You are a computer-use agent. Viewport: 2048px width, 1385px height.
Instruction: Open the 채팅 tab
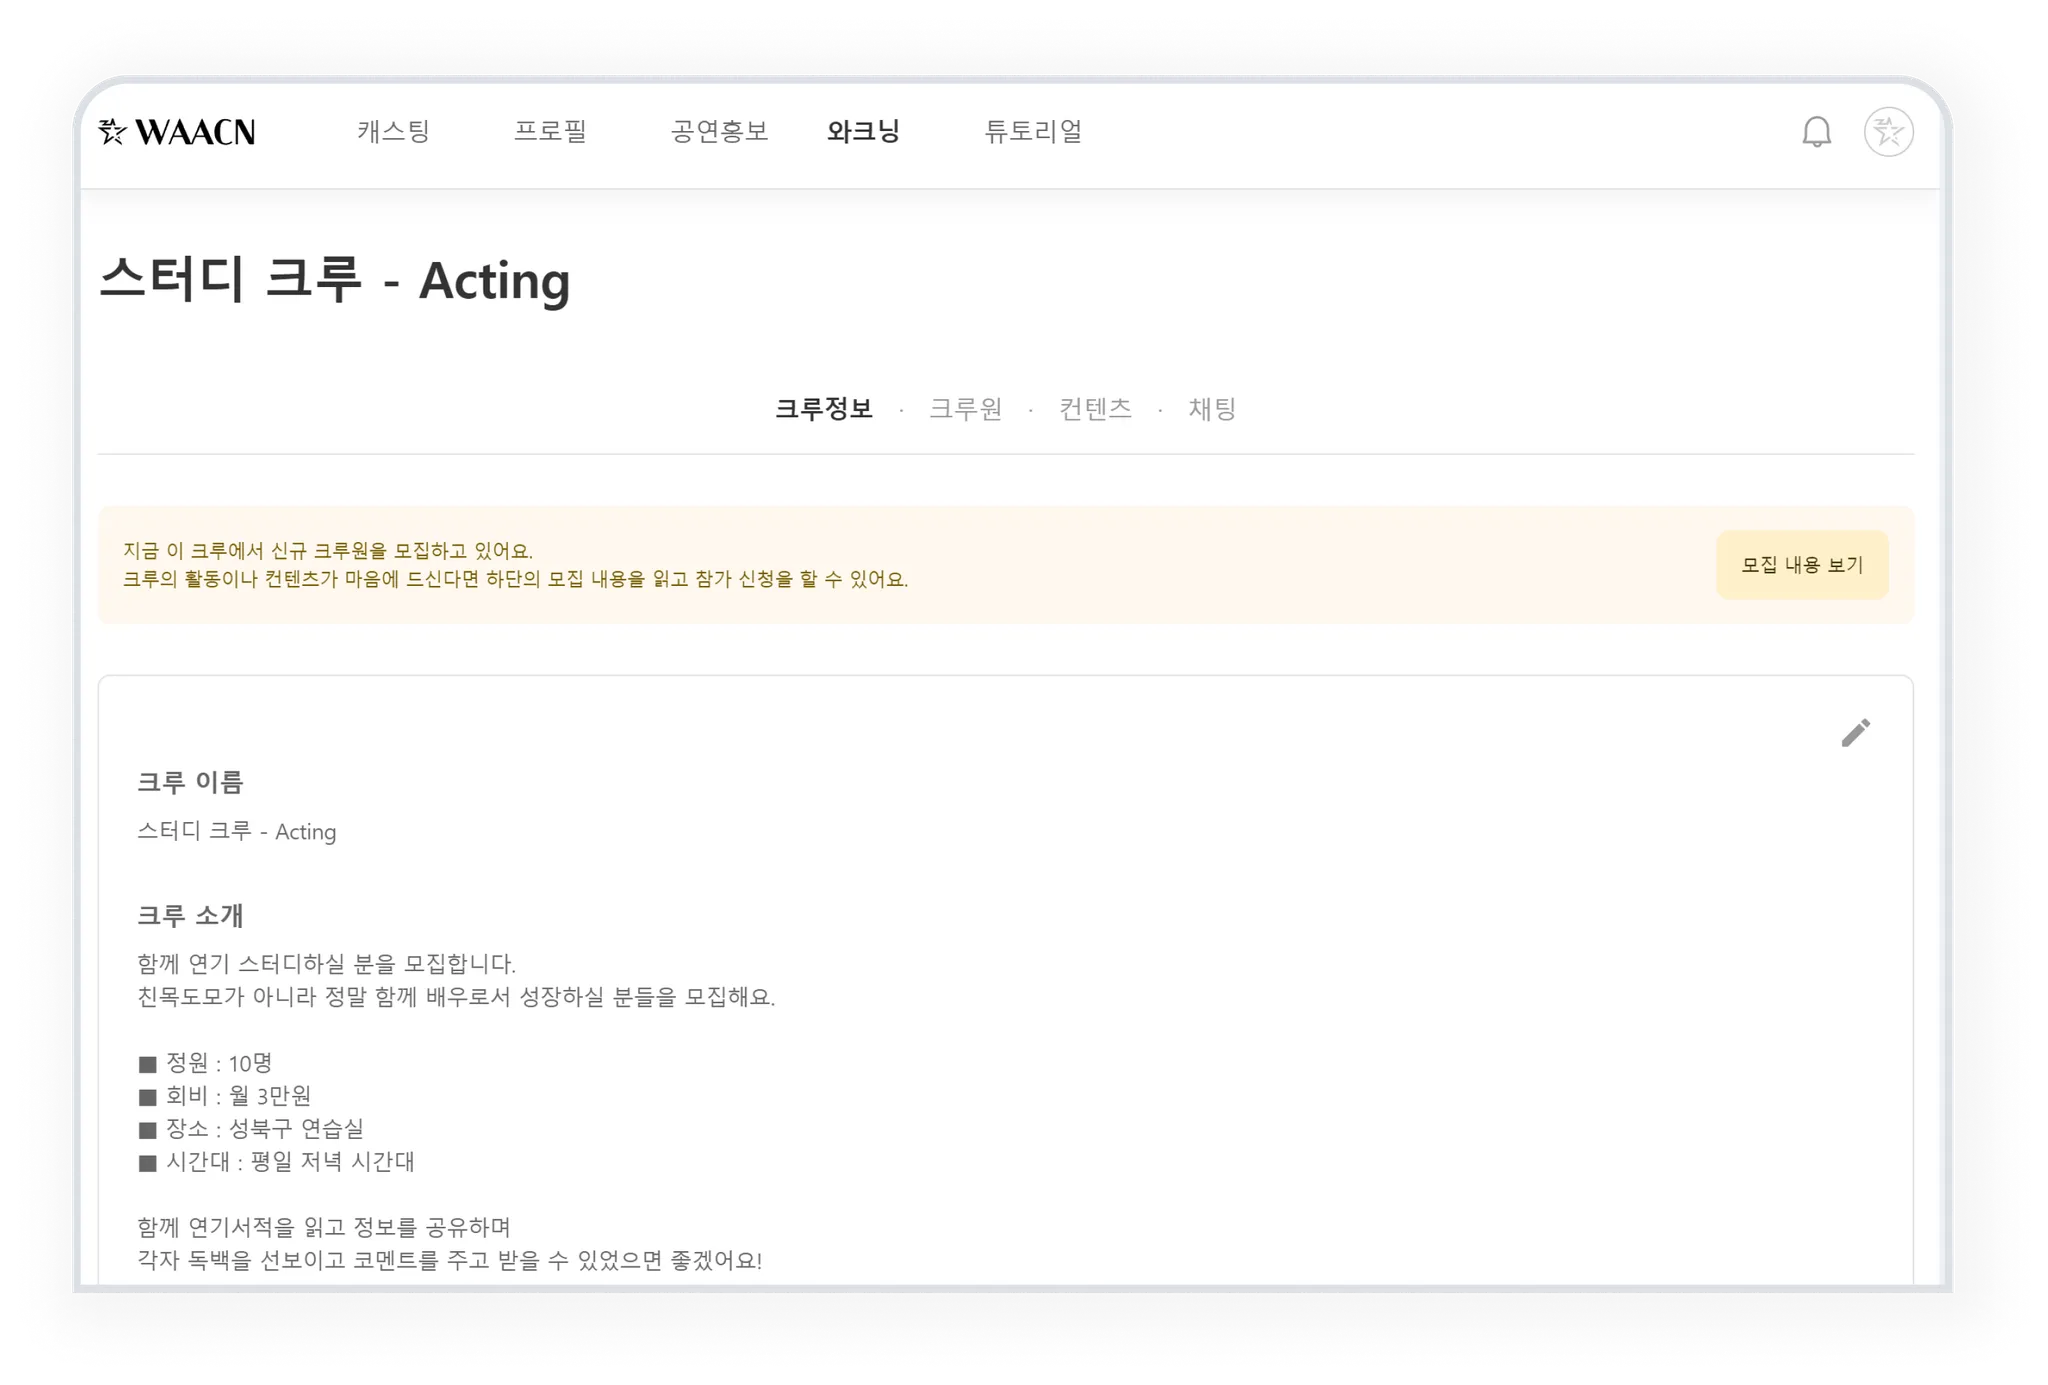1212,409
